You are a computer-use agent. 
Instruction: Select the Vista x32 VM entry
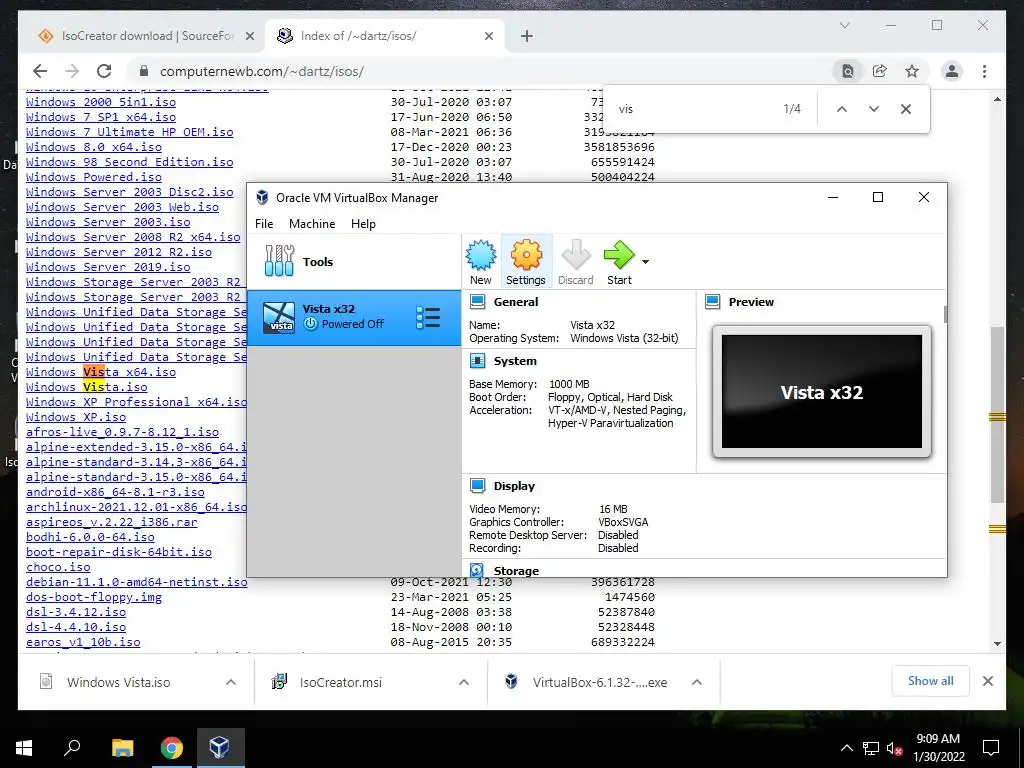[353, 317]
